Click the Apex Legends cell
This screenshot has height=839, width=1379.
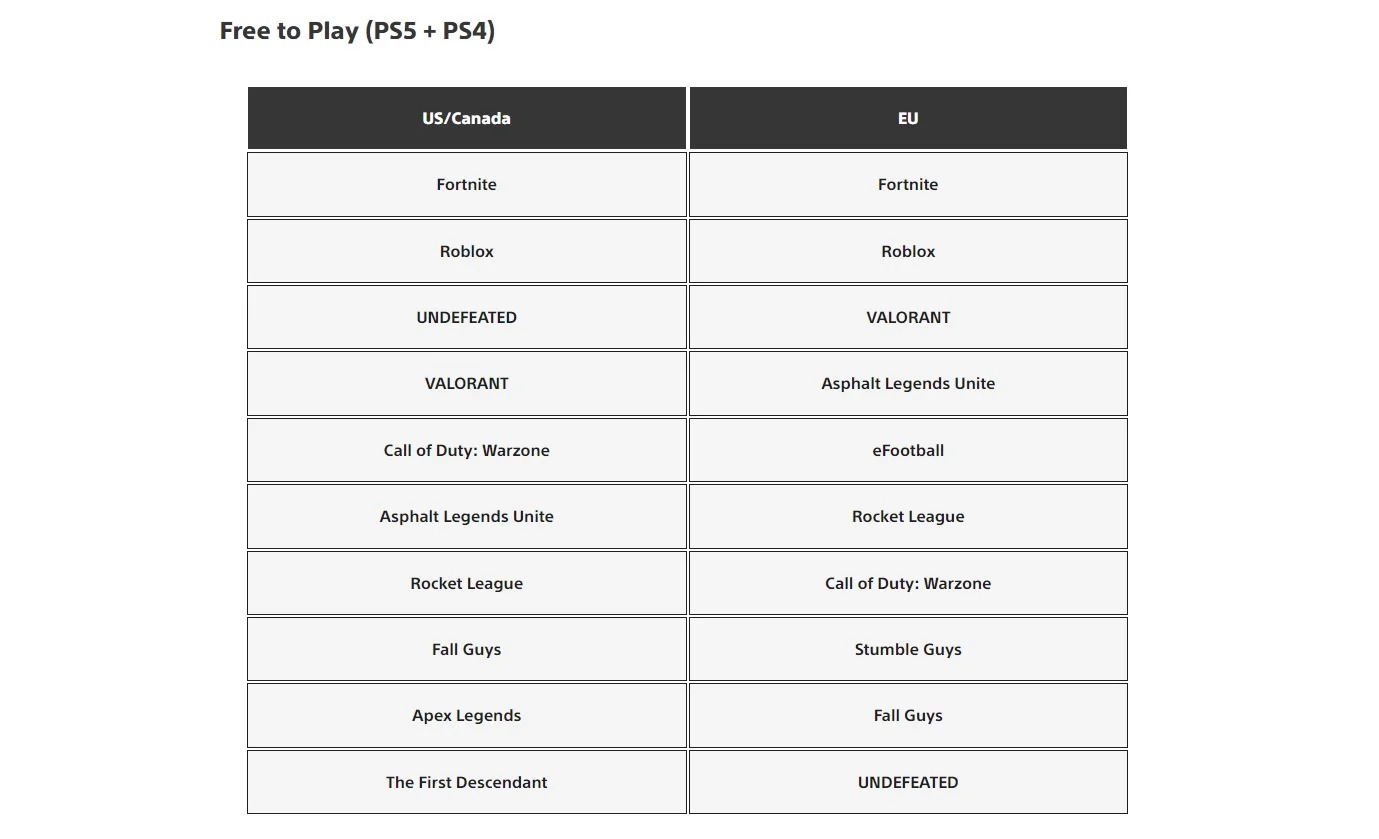466,715
